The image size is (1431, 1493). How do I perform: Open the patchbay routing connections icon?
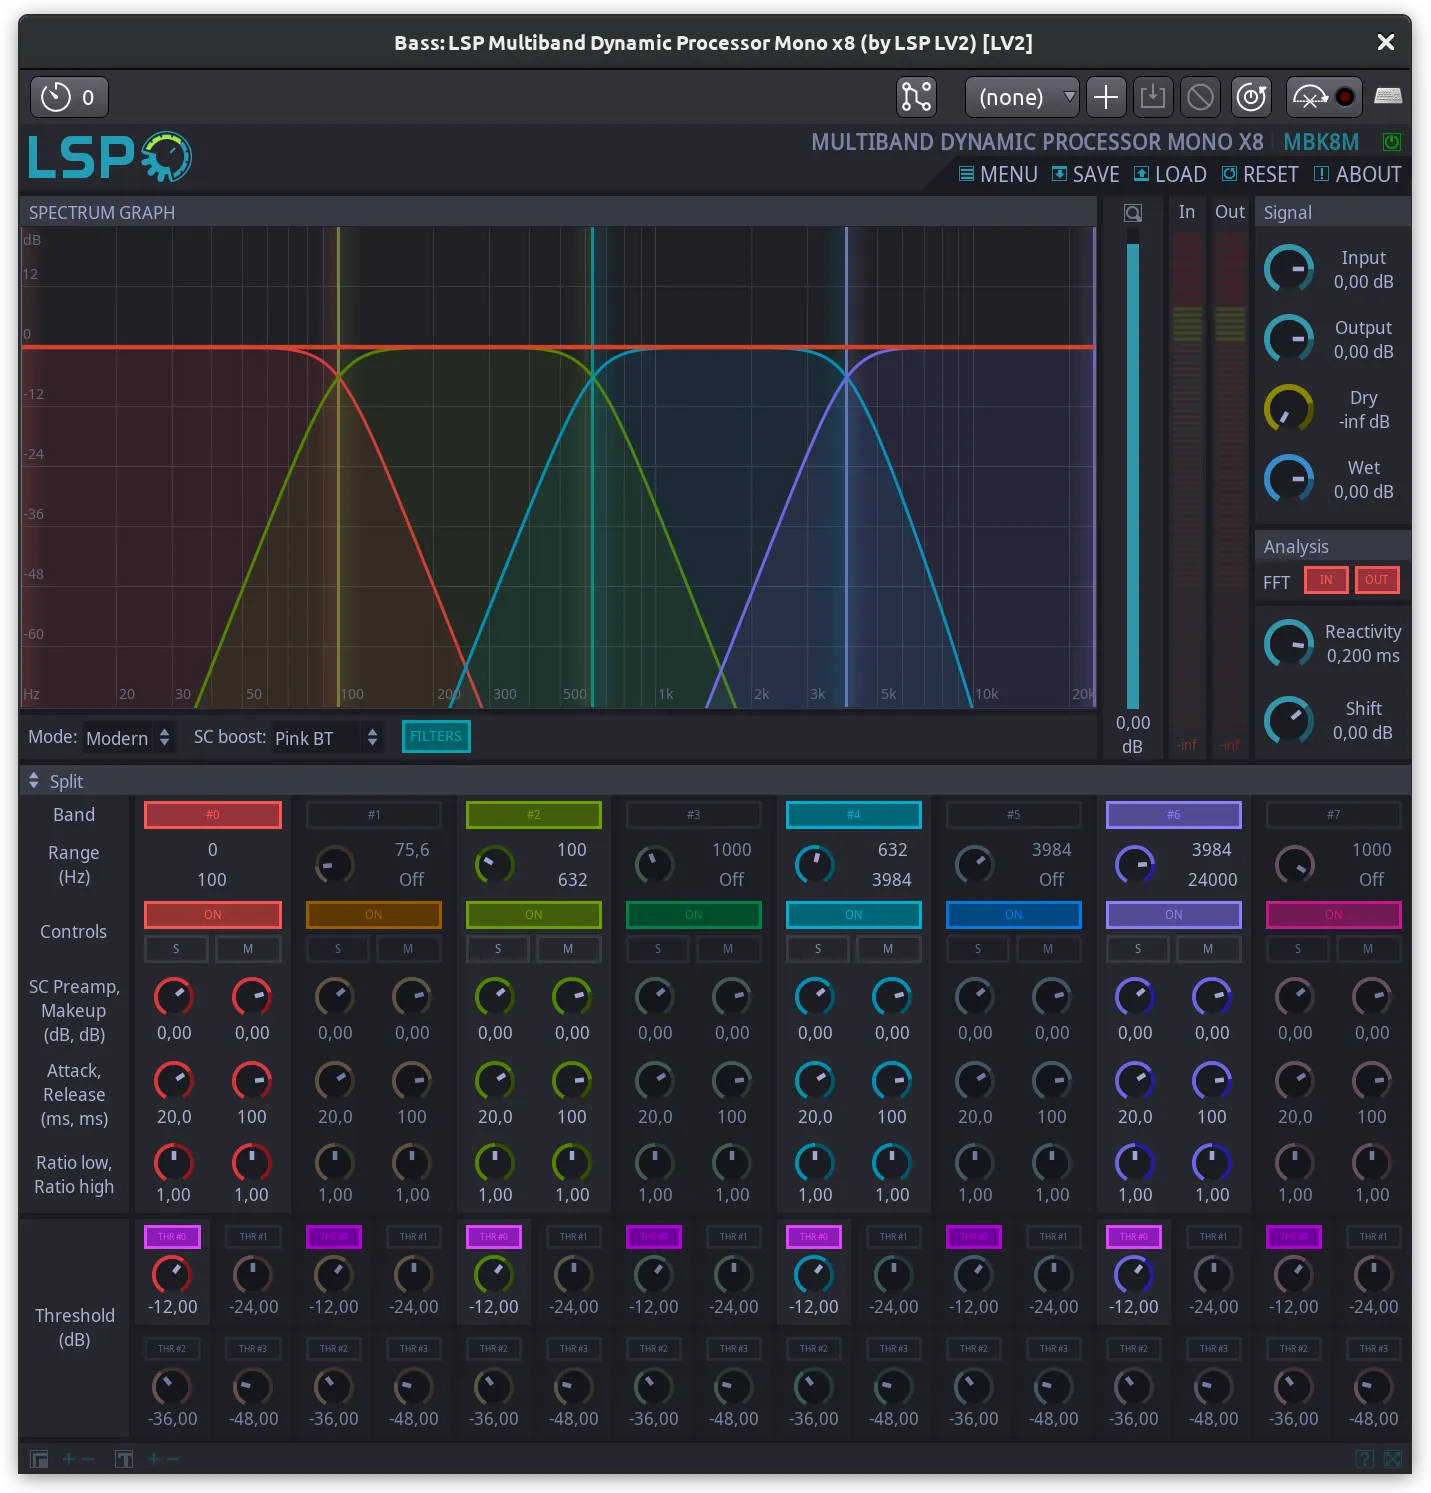916,97
